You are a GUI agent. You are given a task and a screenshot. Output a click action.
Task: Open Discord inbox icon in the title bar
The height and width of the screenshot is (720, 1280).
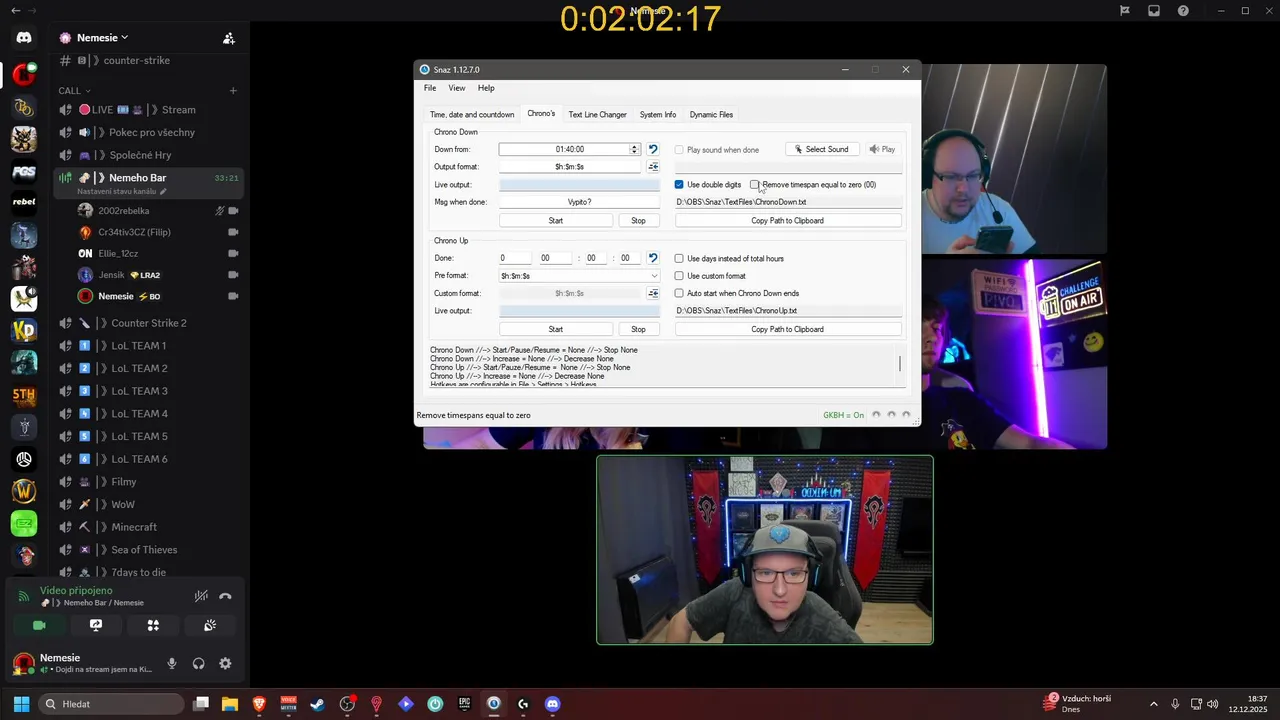tap(1154, 11)
